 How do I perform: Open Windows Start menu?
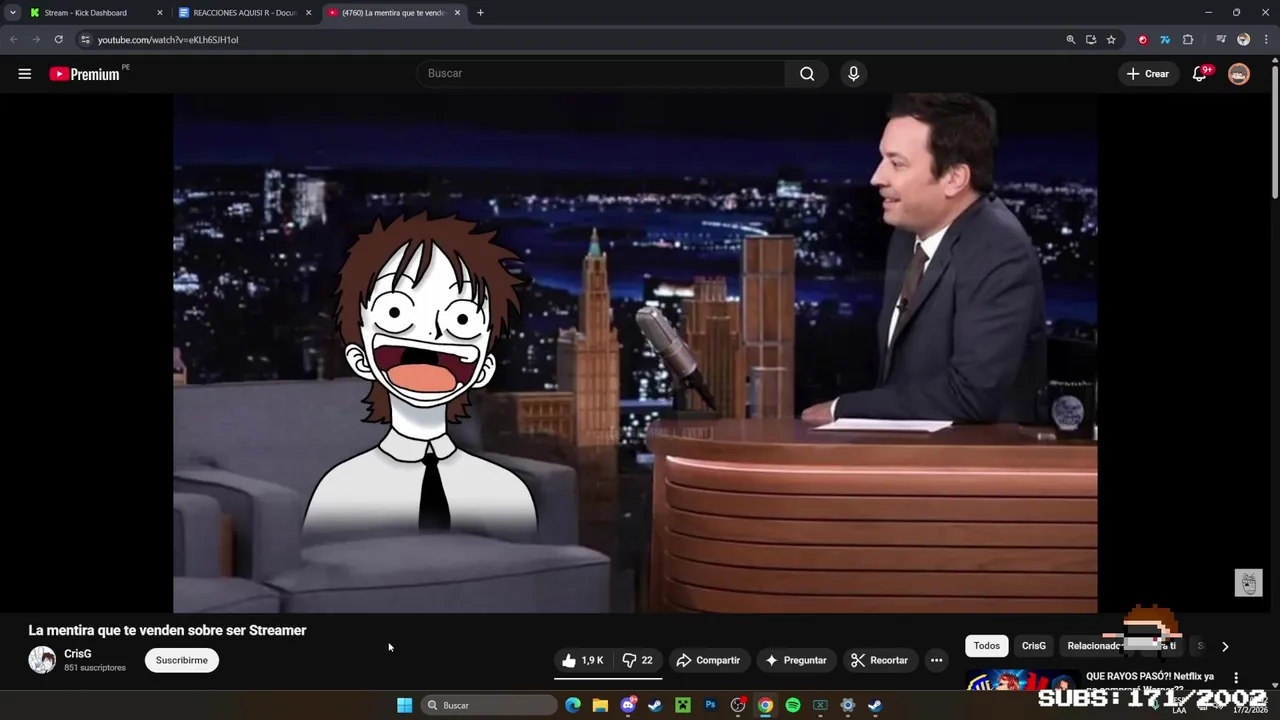[404, 705]
